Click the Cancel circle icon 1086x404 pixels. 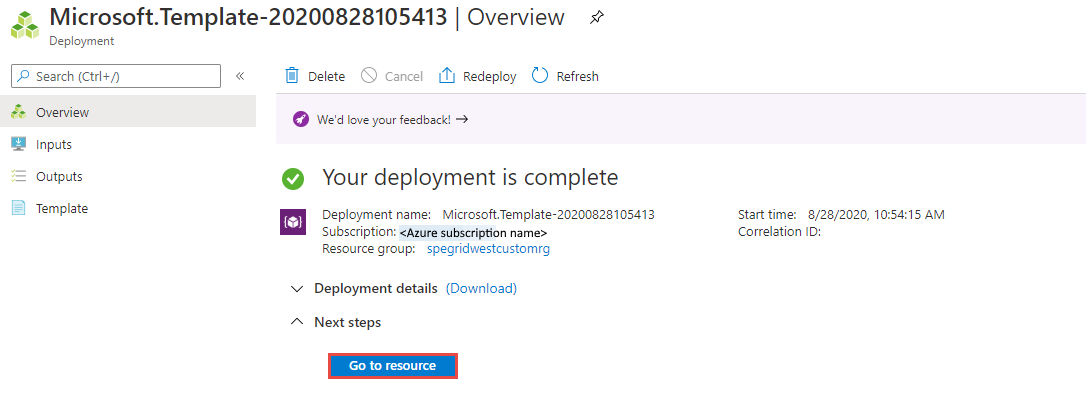pyautogui.click(x=369, y=76)
